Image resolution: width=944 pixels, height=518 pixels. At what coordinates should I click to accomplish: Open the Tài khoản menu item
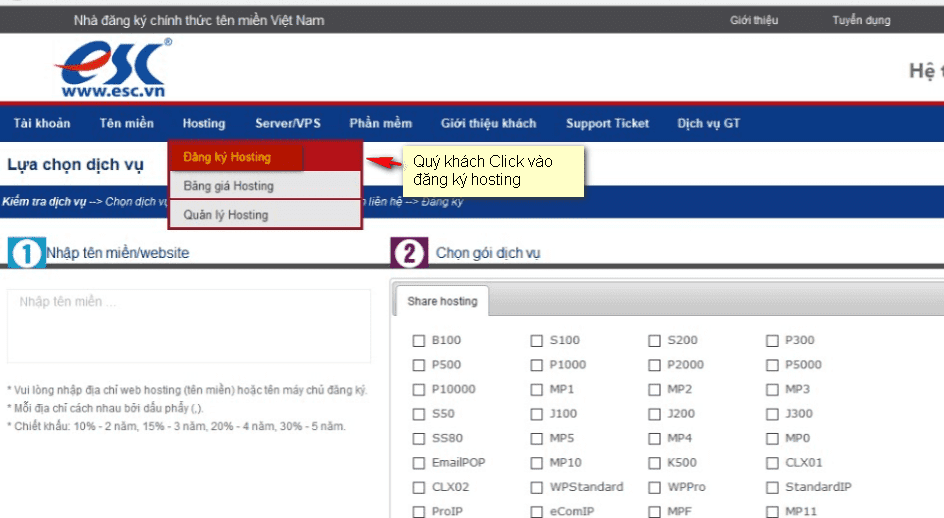click(x=42, y=123)
